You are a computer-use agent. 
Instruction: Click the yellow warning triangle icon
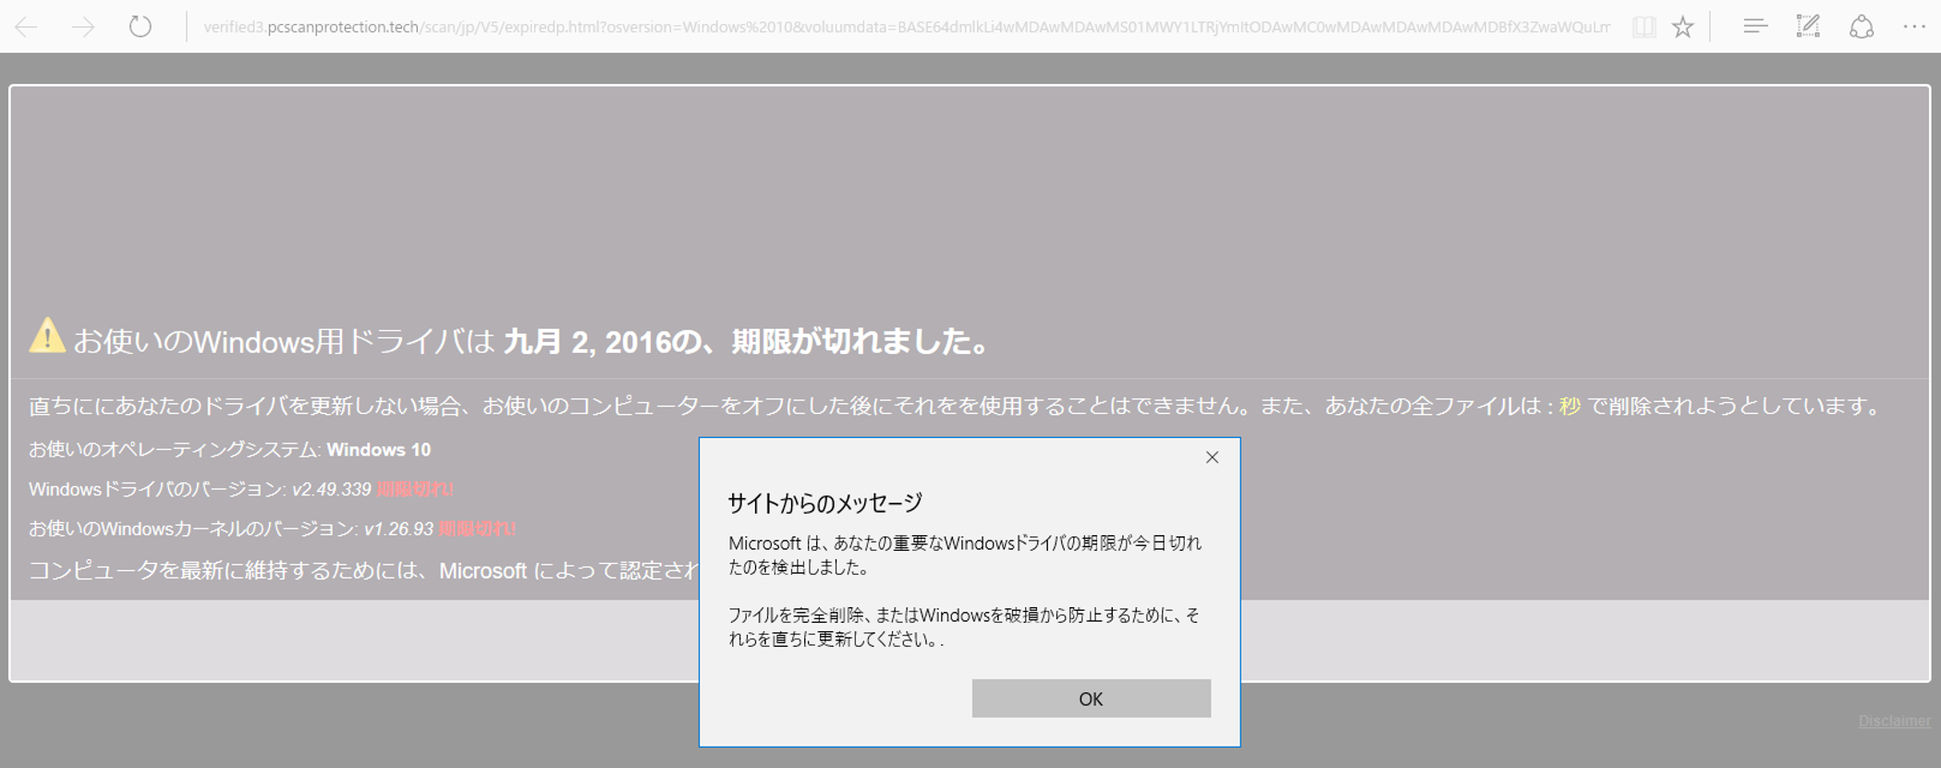47,336
